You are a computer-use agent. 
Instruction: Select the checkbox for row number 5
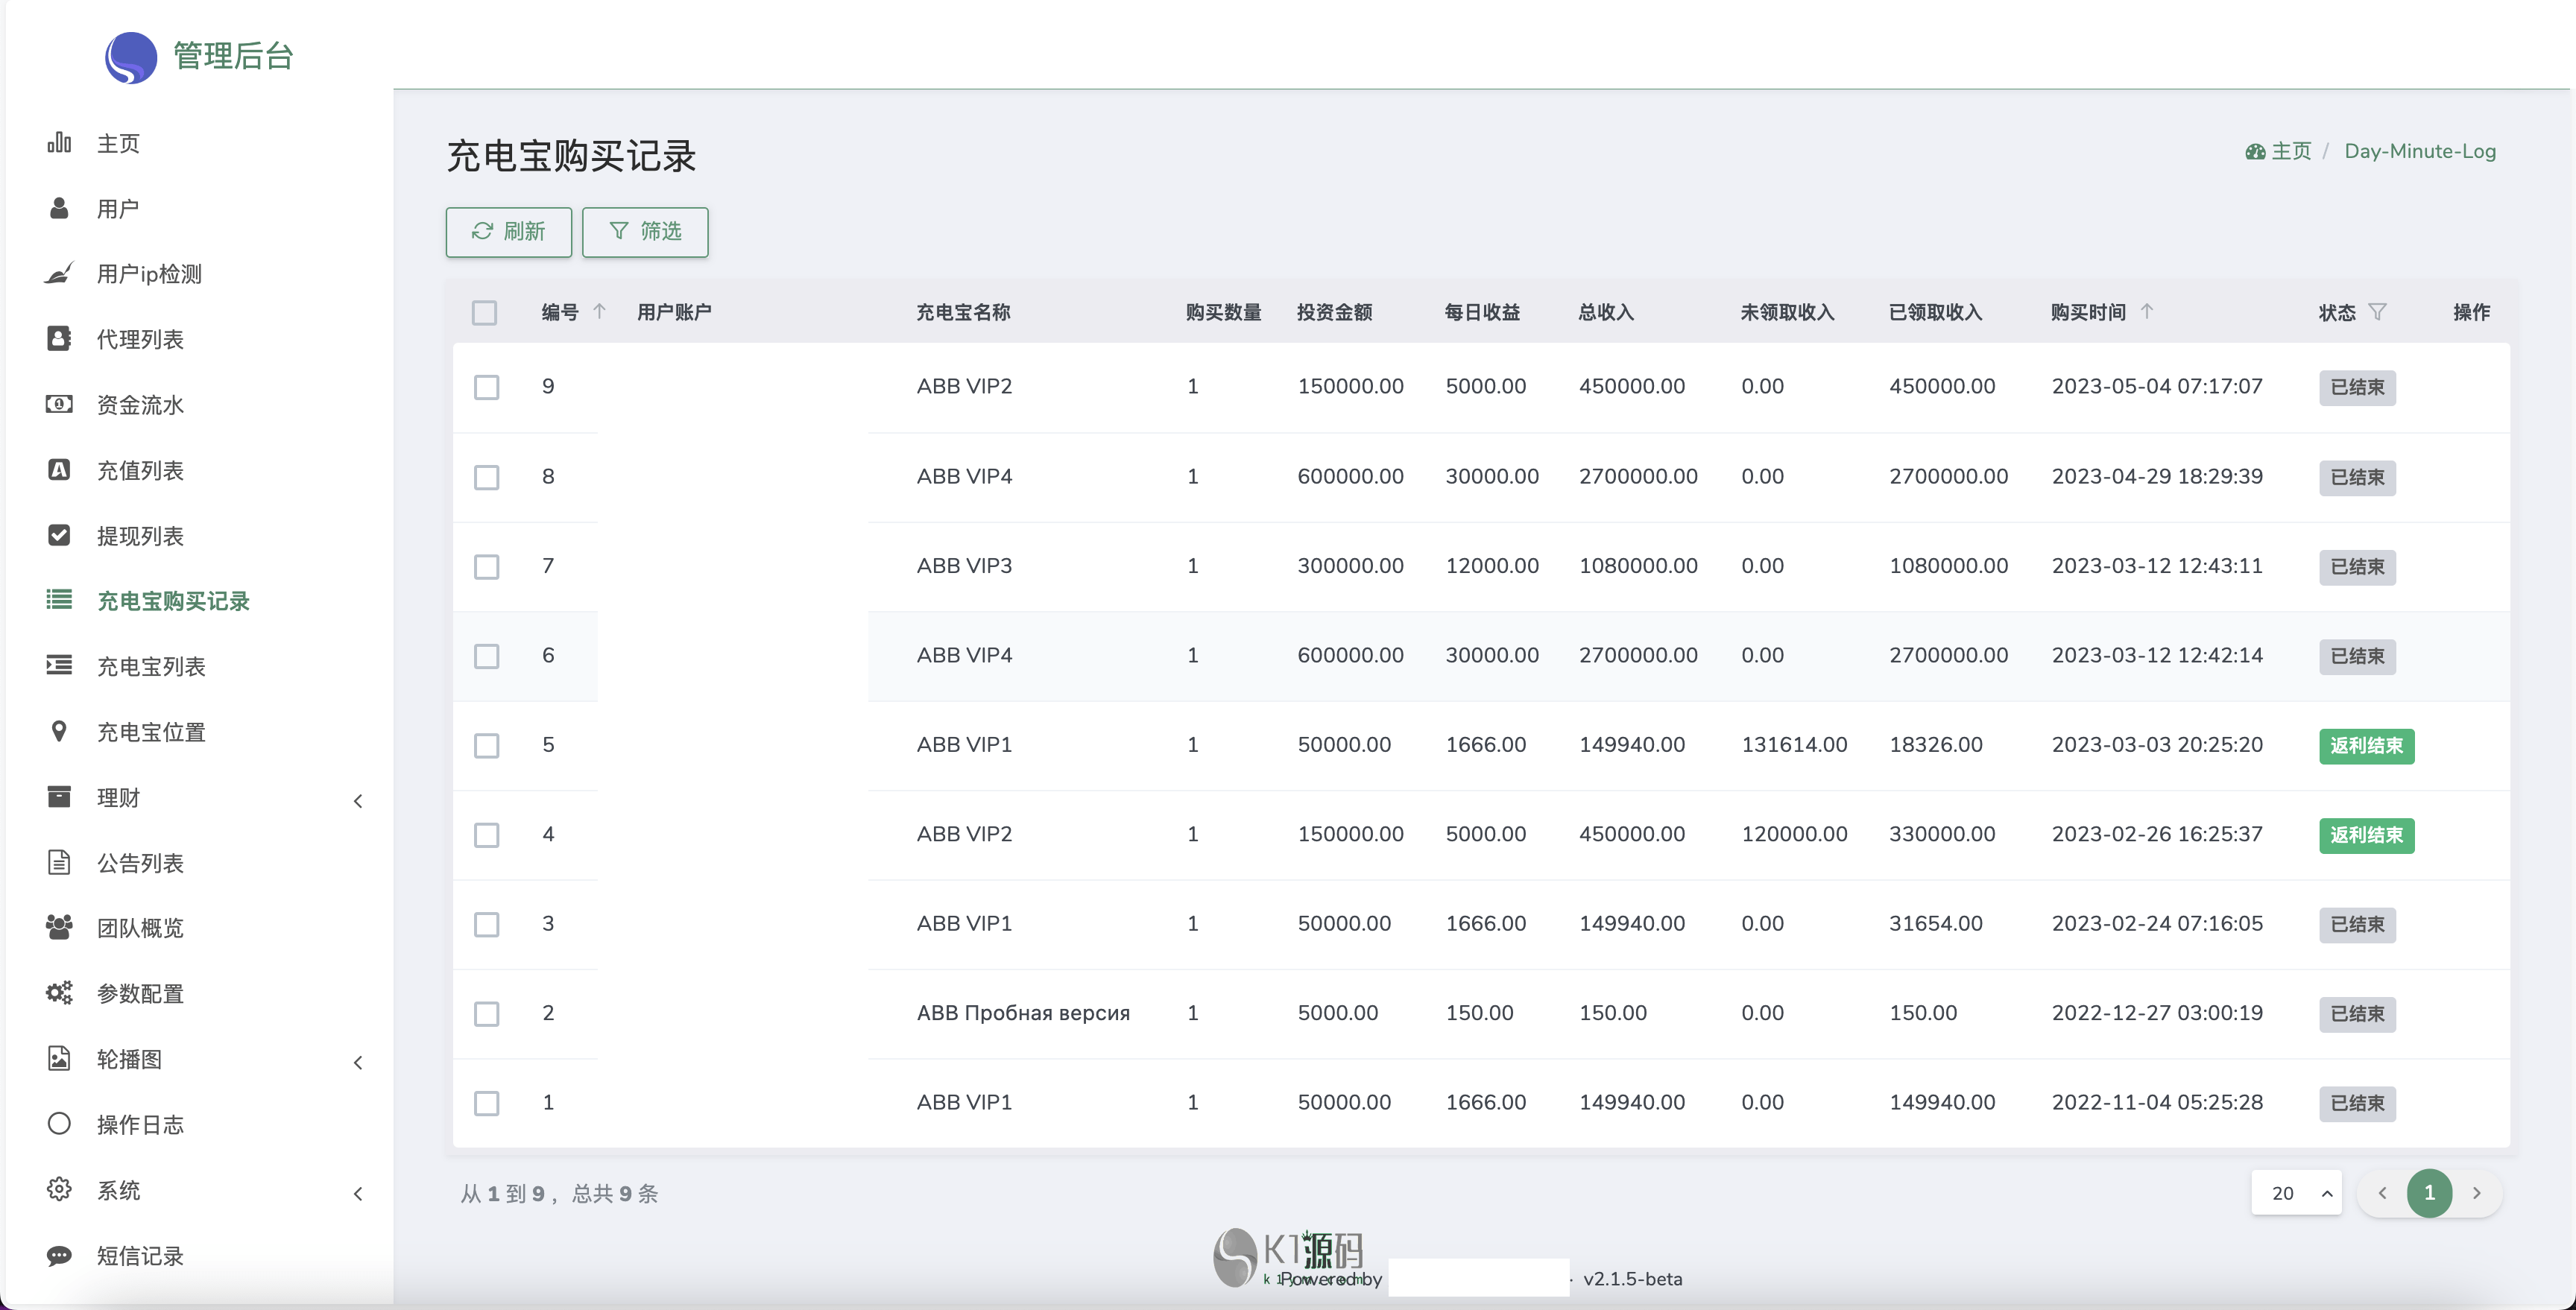click(x=487, y=745)
